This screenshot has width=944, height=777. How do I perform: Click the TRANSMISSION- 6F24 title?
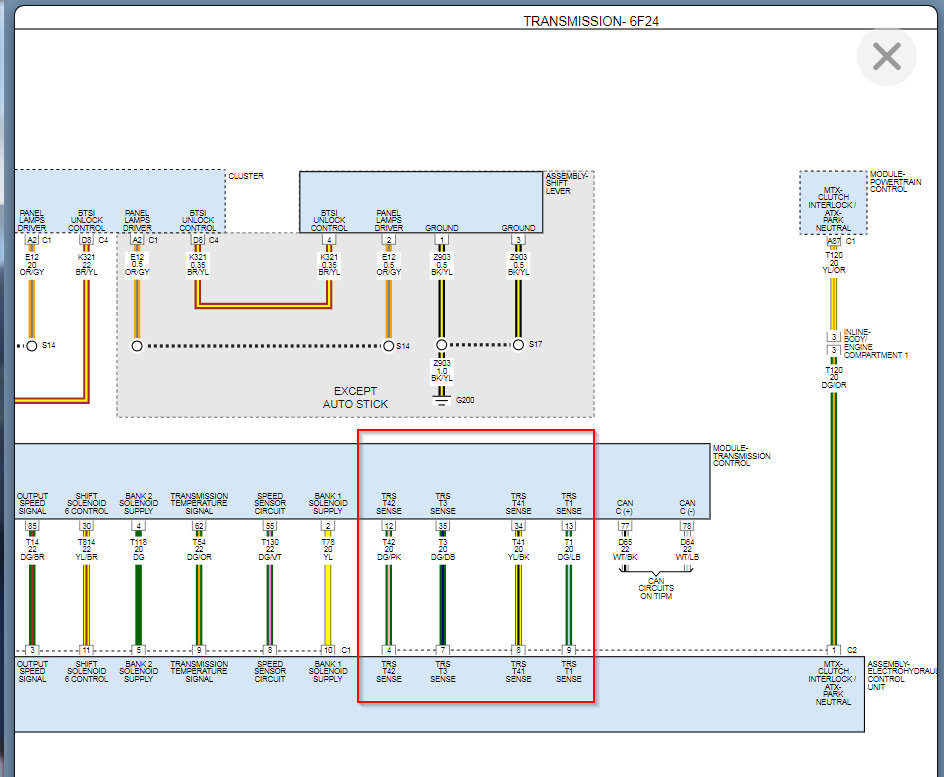(x=591, y=21)
